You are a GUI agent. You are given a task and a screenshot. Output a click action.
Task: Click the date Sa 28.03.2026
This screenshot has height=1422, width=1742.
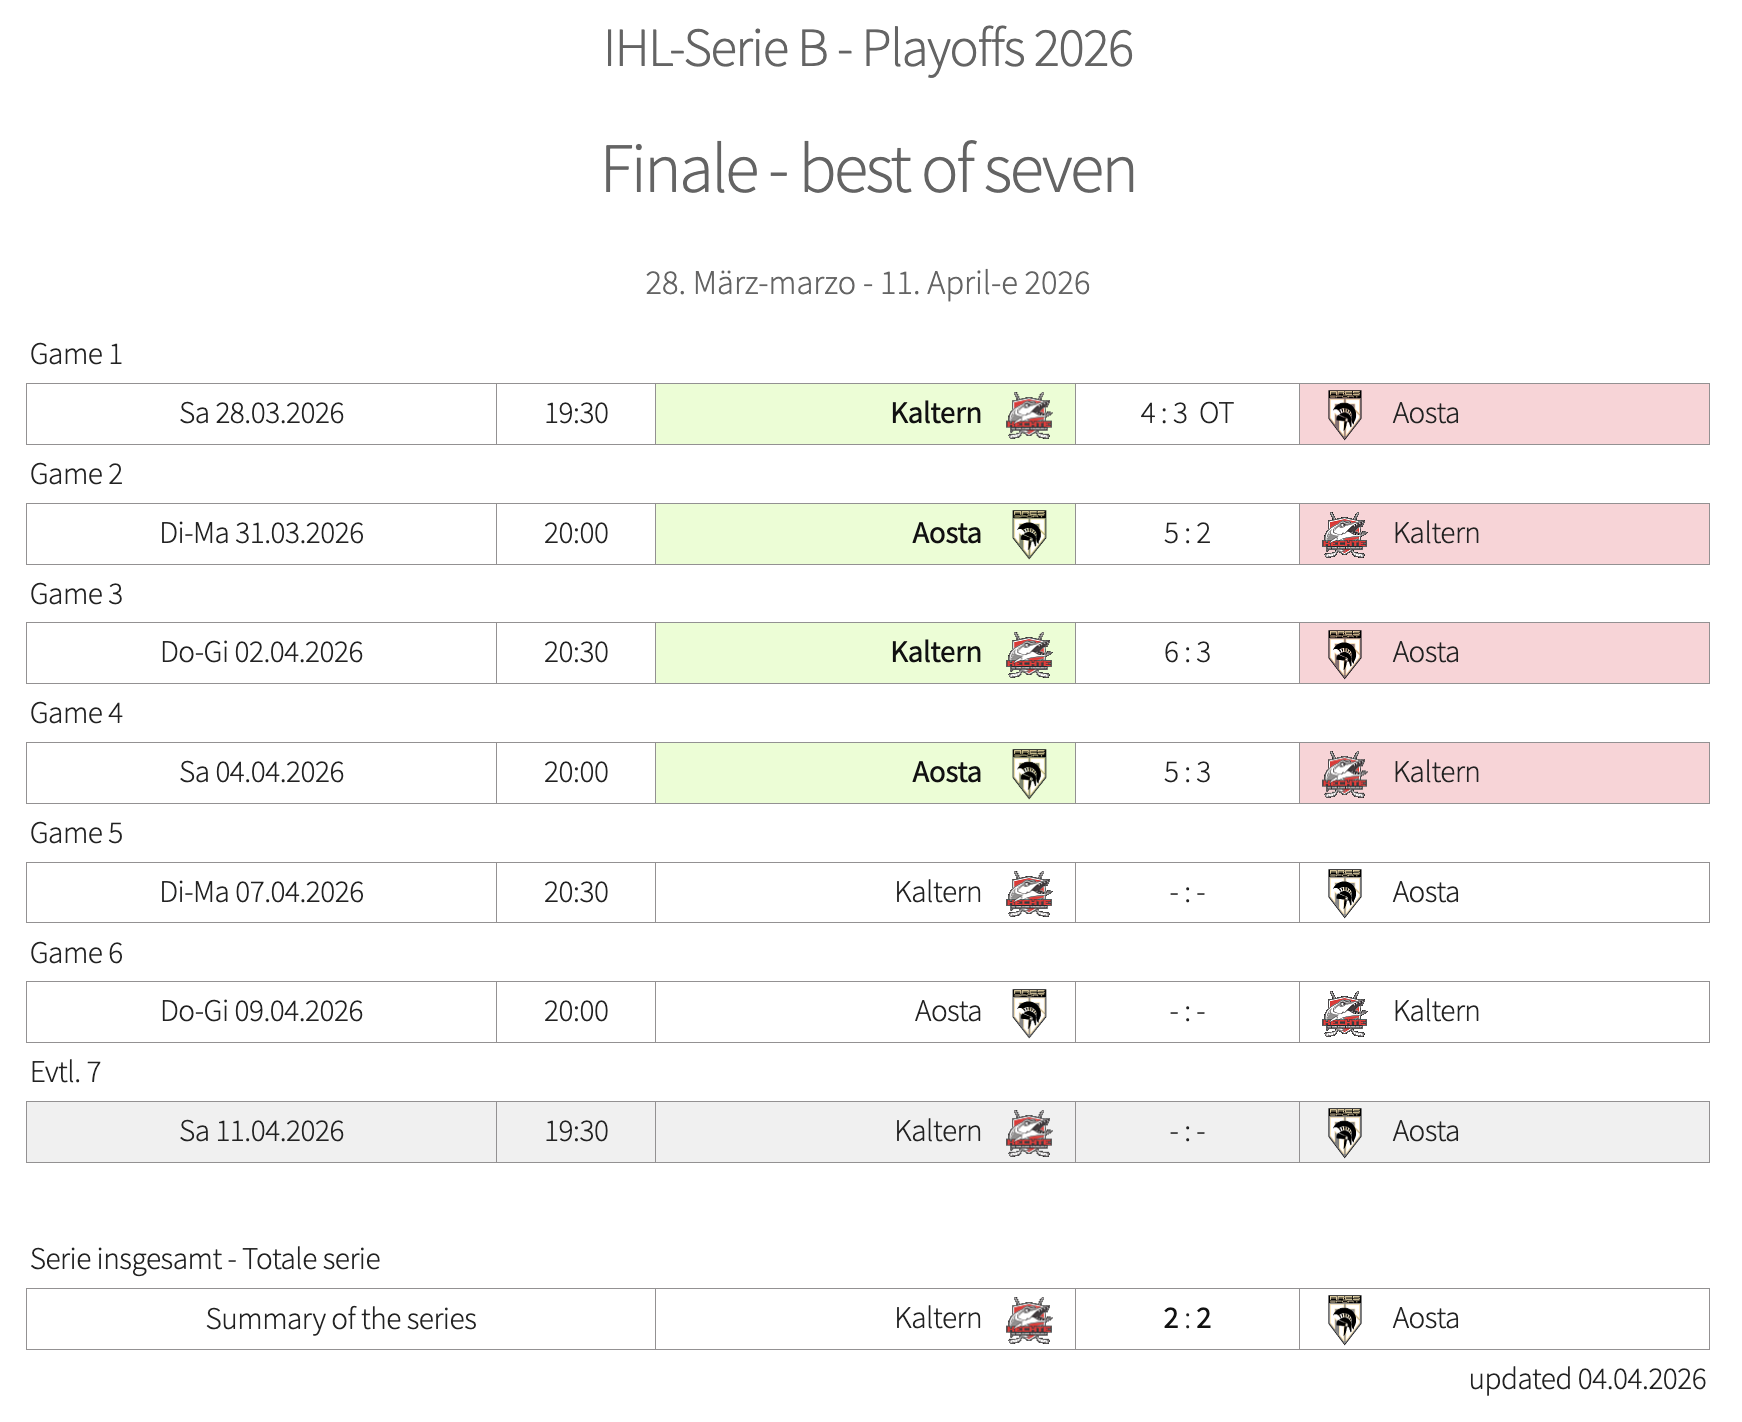pyautogui.click(x=261, y=414)
